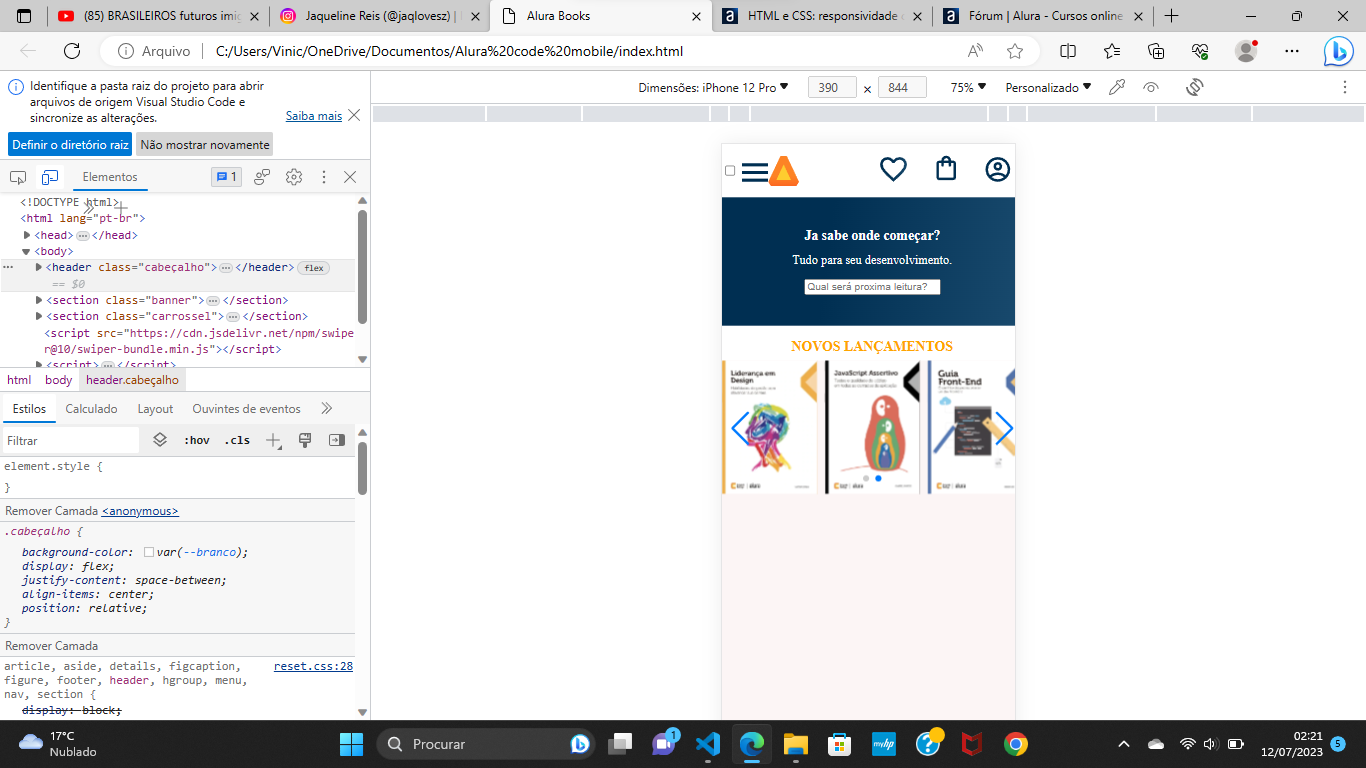This screenshot has height=768, width=1366.
Task: Toggle .cls class editor
Action: (237, 440)
